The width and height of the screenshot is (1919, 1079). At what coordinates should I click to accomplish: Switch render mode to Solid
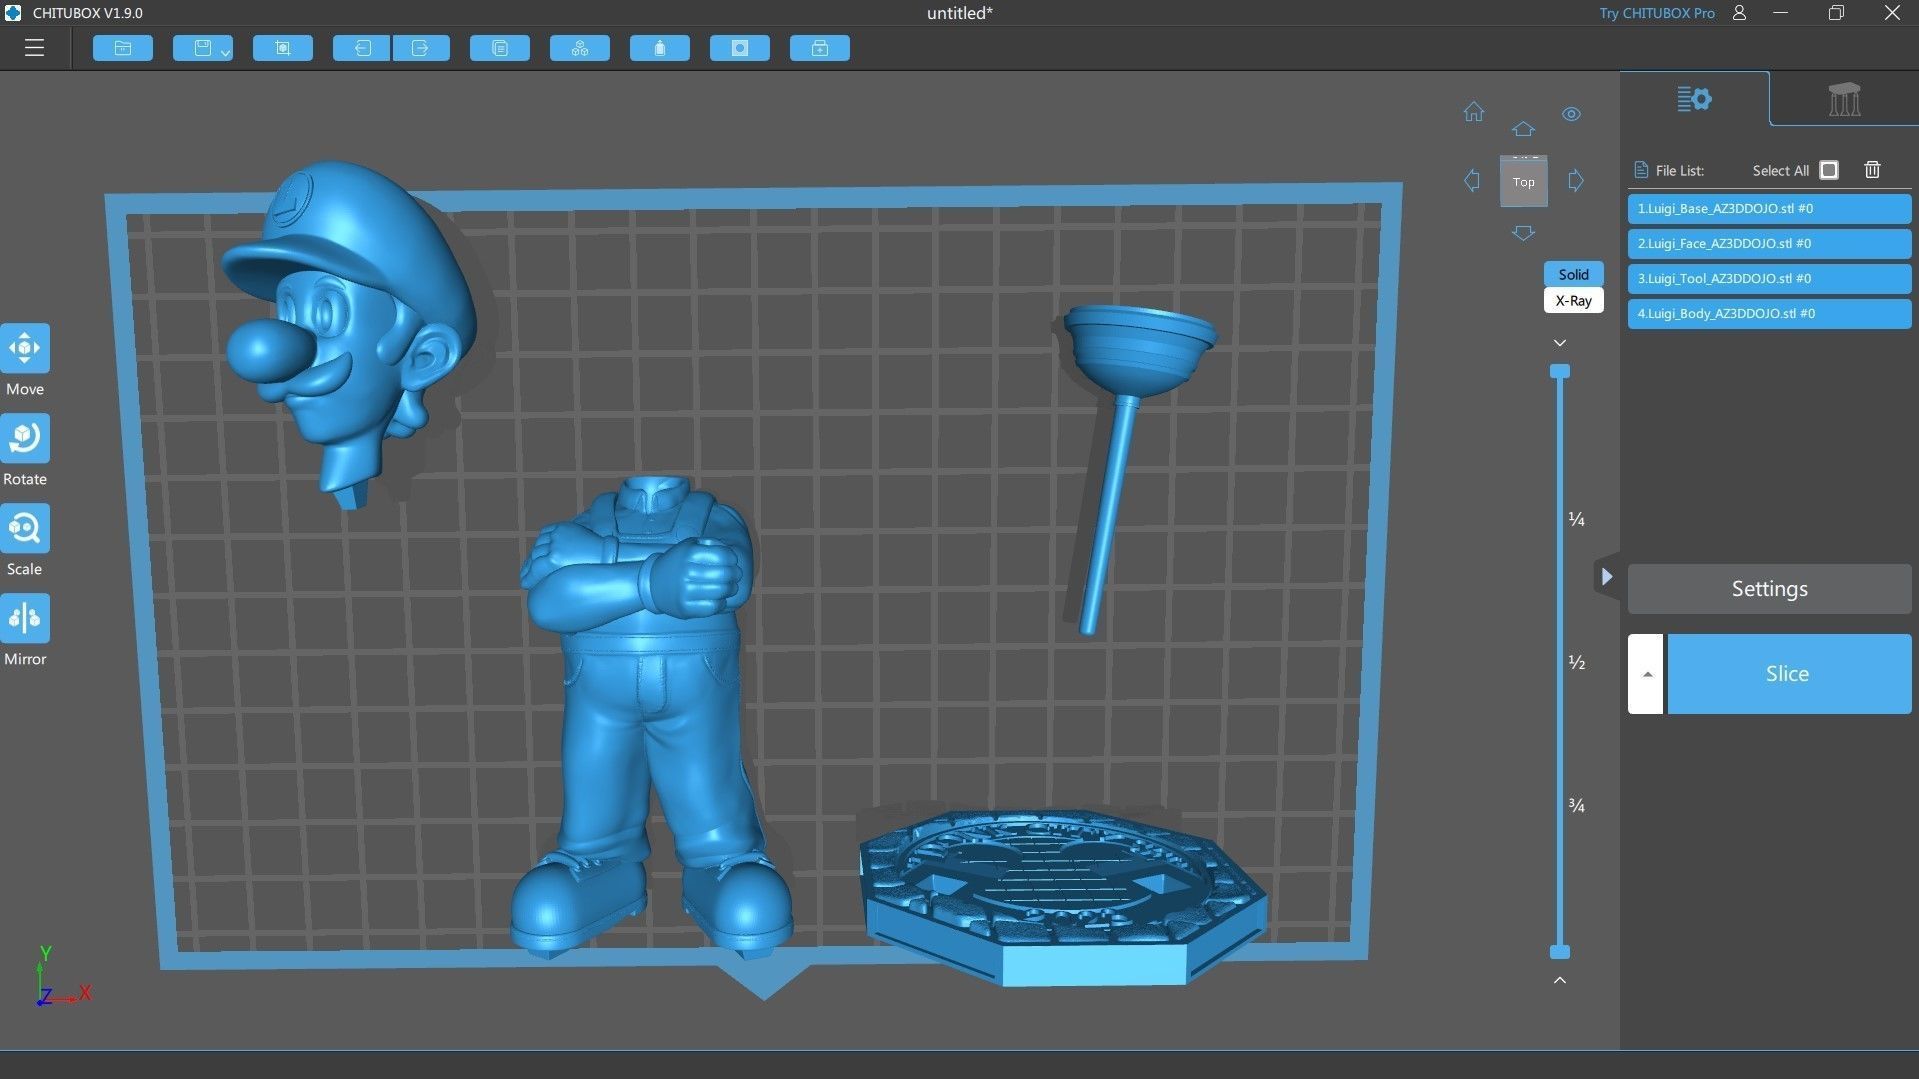[1573, 274]
